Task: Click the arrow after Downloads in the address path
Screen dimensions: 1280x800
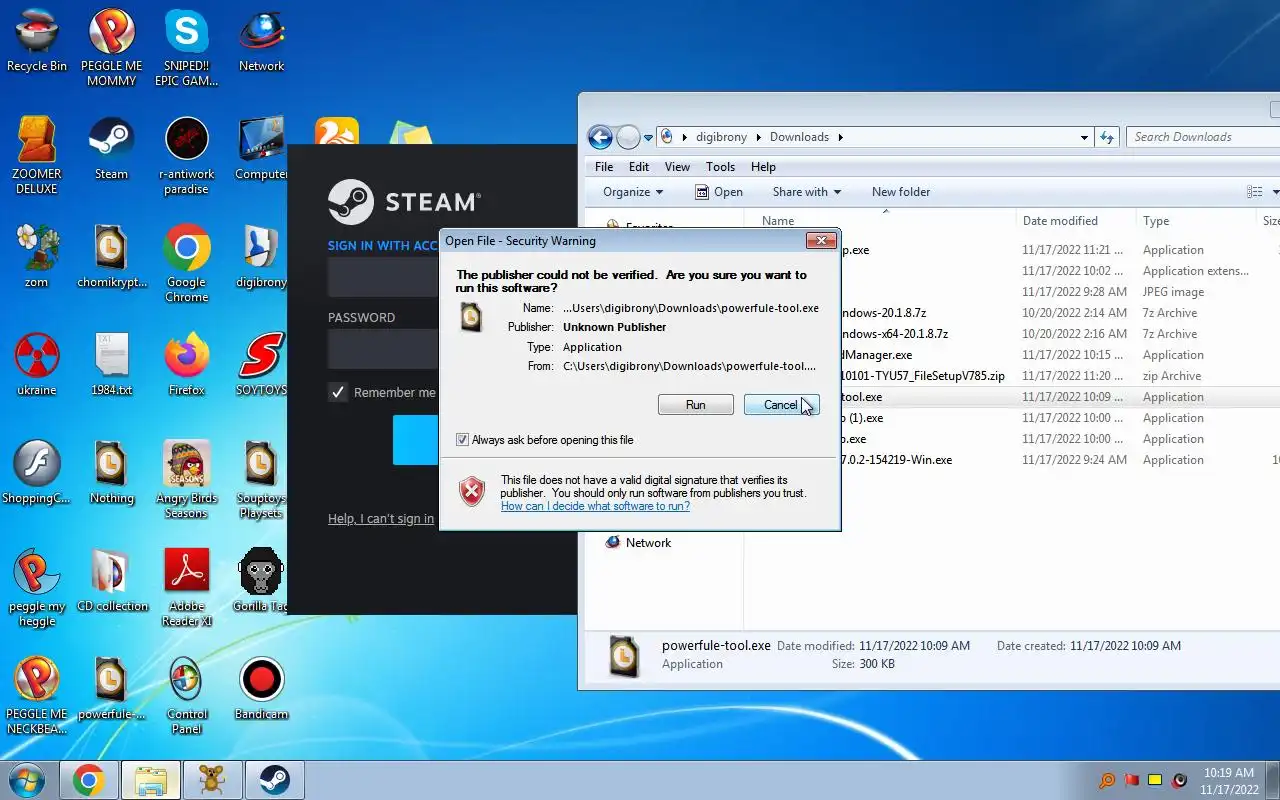Action: (x=840, y=137)
